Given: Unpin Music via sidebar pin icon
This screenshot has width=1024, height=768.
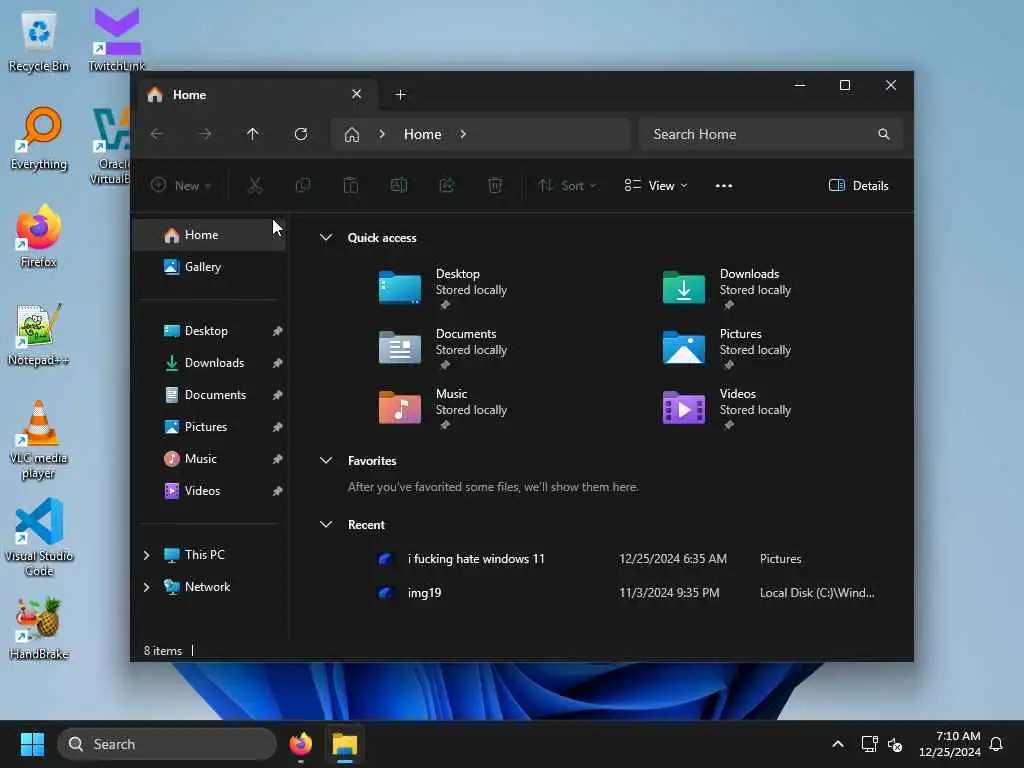Looking at the screenshot, I should 278,459.
